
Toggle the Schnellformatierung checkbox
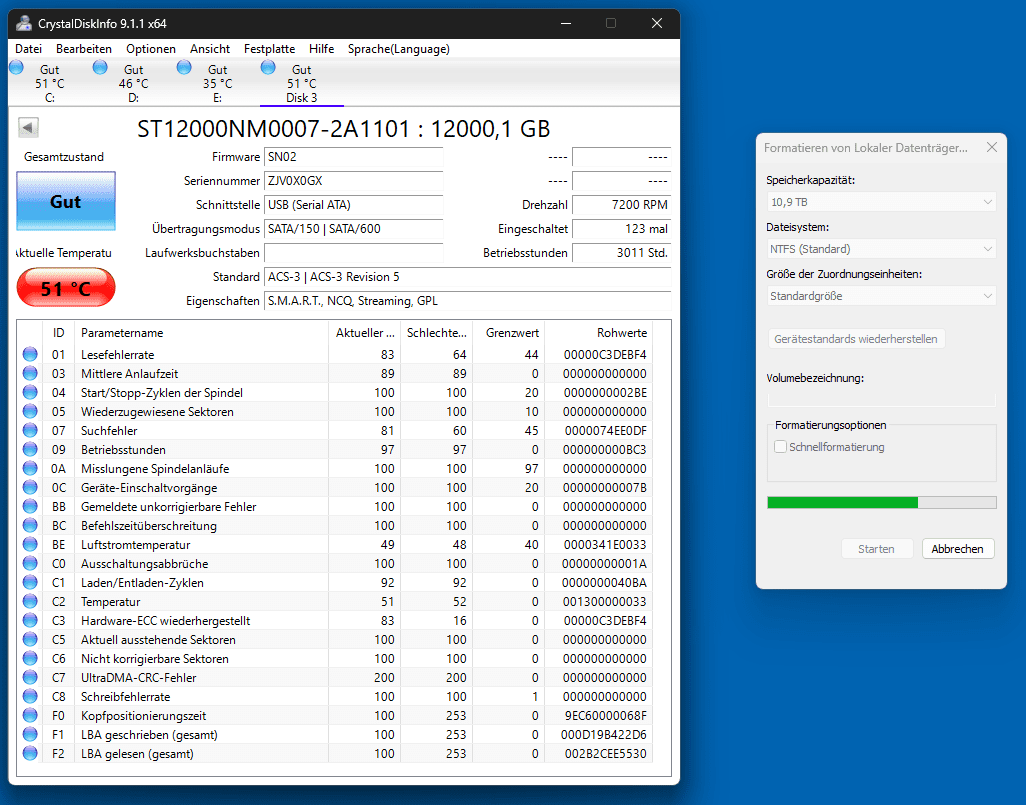pos(780,447)
